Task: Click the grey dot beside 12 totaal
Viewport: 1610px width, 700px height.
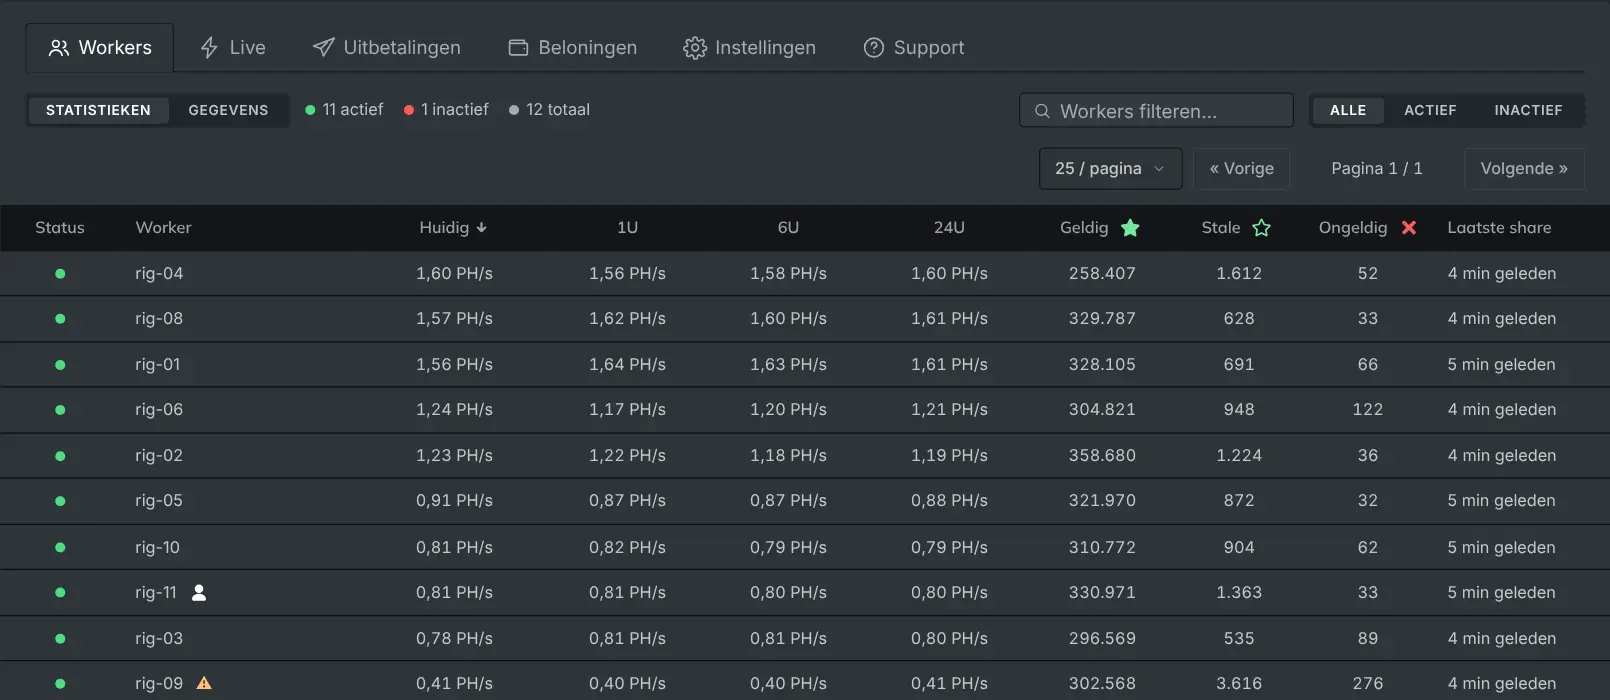Action: pyautogui.click(x=514, y=110)
